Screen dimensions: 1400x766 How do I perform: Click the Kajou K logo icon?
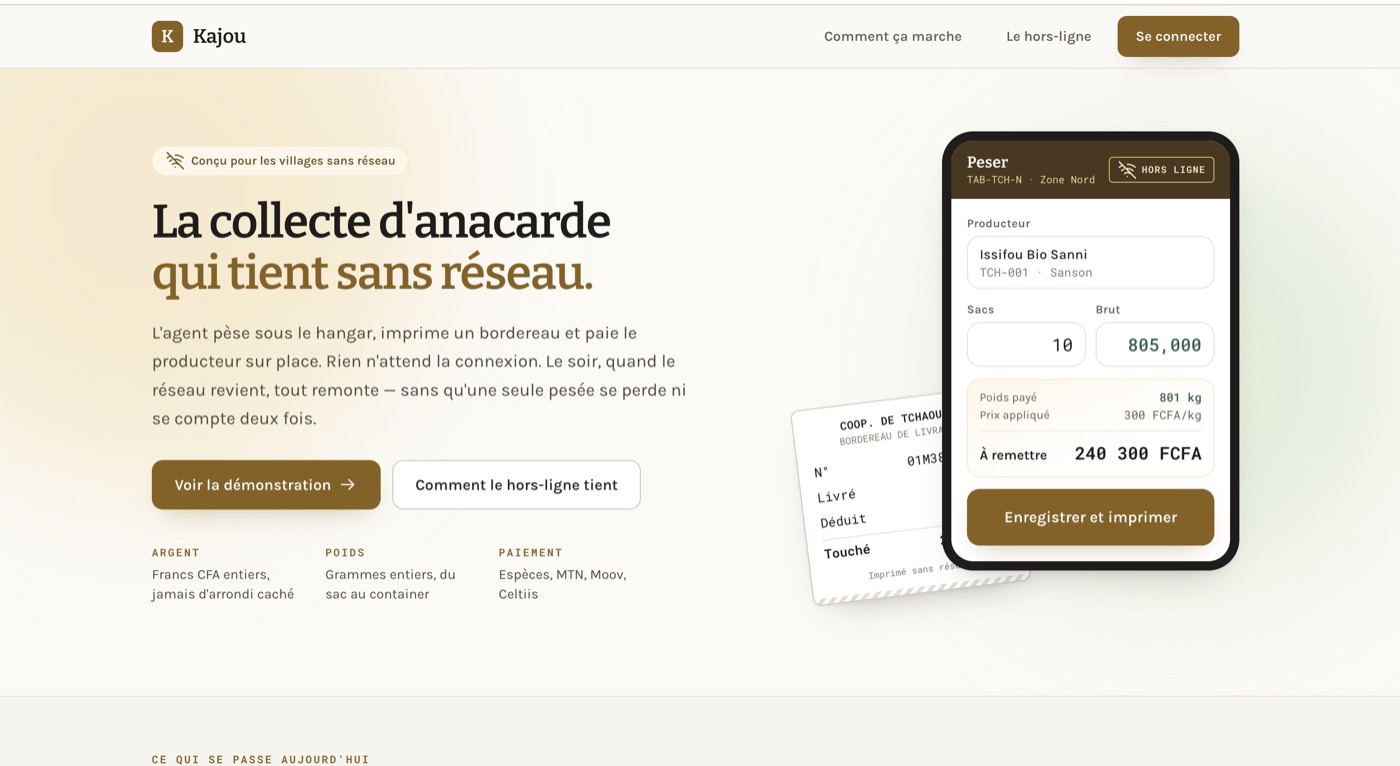pyautogui.click(x=167, y=36)
